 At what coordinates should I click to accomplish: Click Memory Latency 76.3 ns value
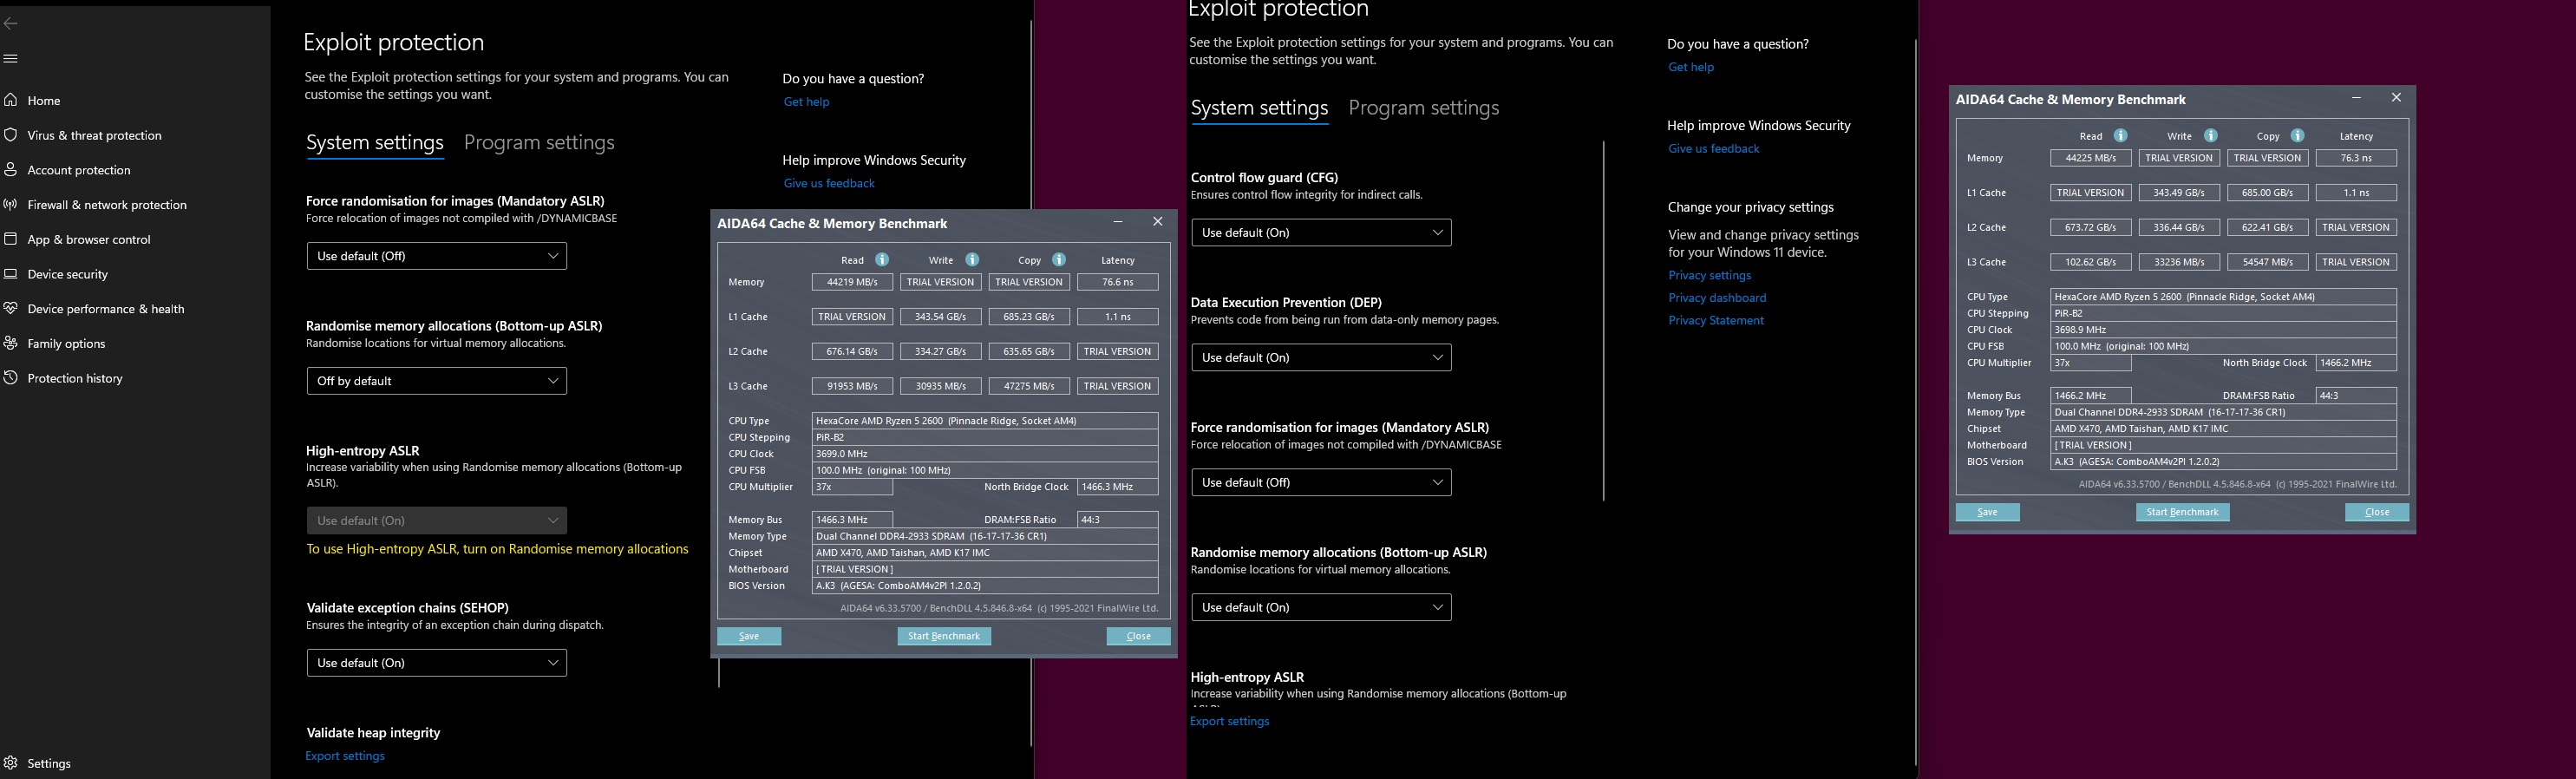tap(2357, 158)
